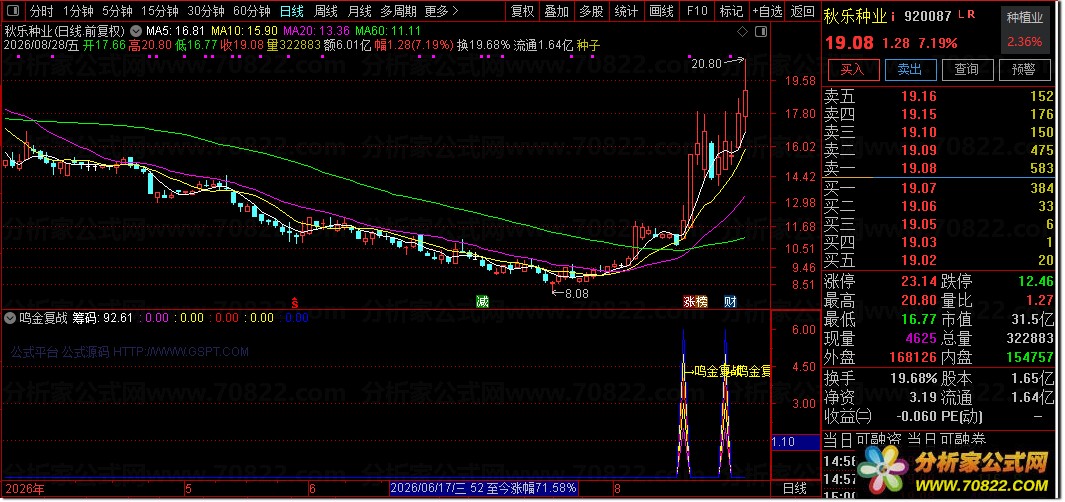Image resolution: width=1065 pixels, height=502 pixels.
Task: Click the diamond marker icon above chart
Action: 742,31
